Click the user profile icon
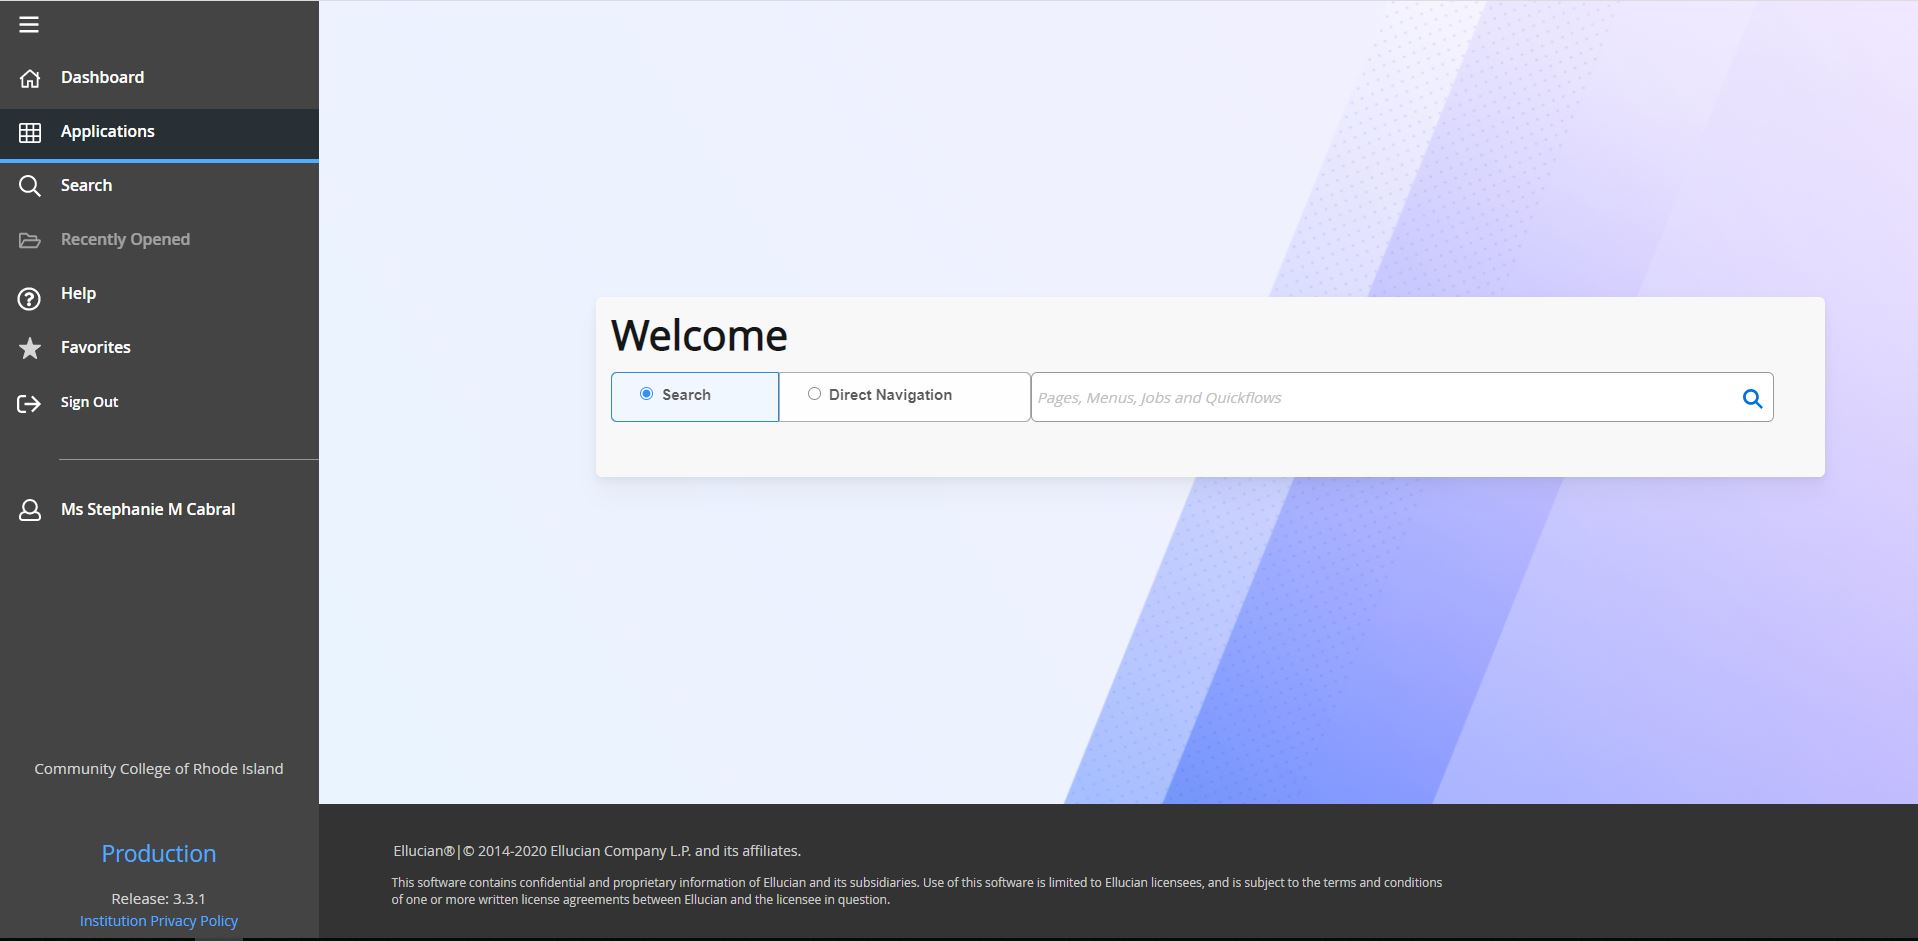 [30, 510]
